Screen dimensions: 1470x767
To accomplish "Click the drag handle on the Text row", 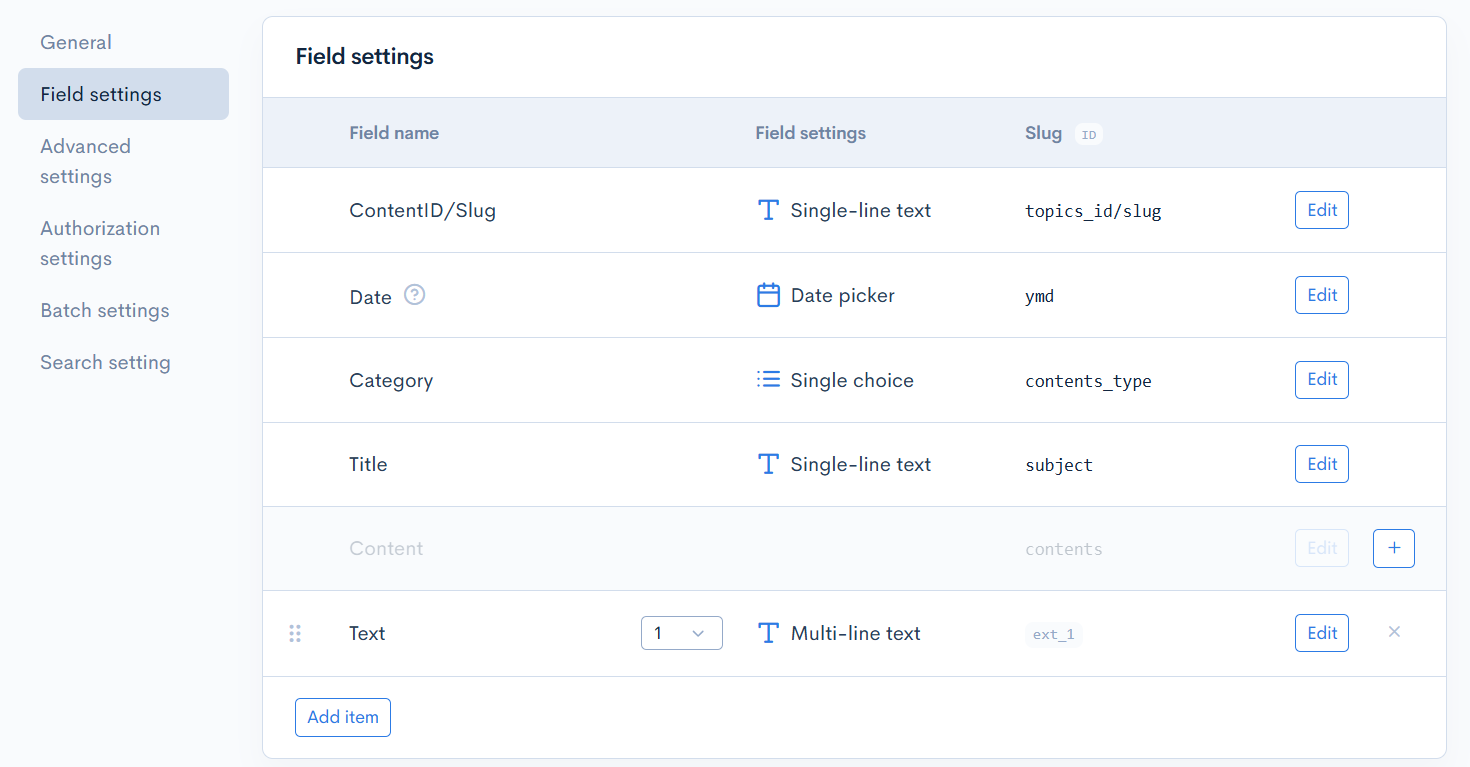I will (x=295, y=632).
